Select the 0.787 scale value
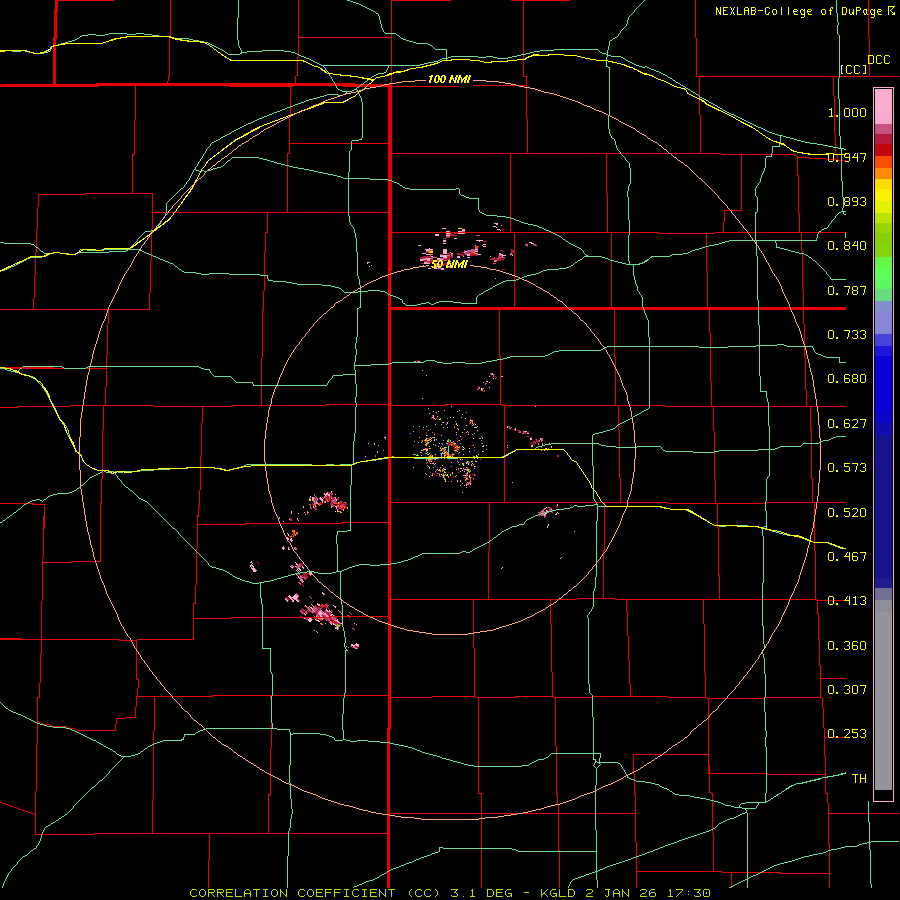The width and height of the screenshot is (900, 900). 847,290
